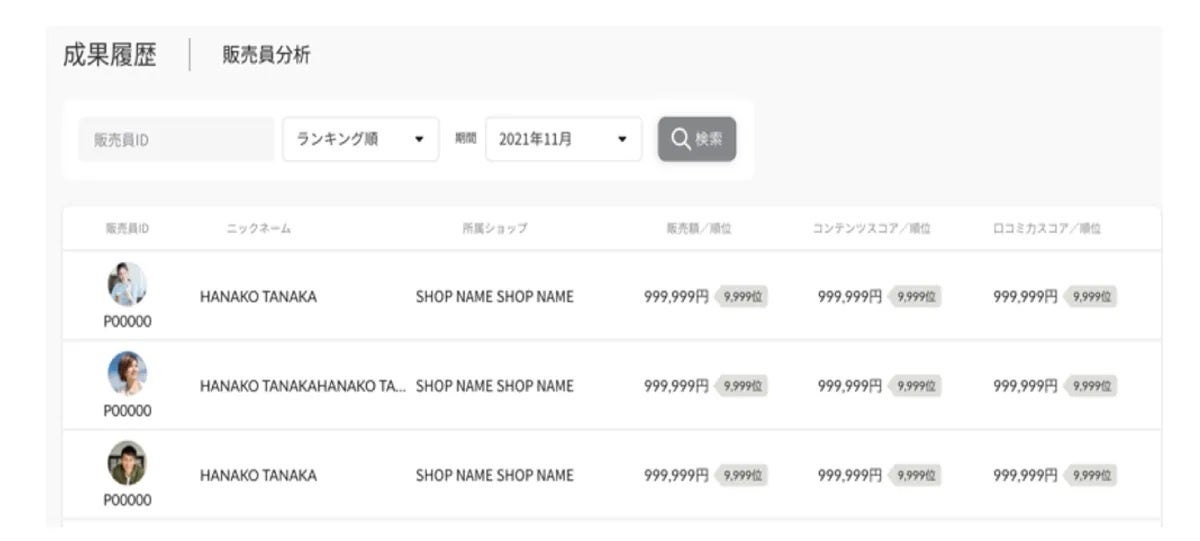The image size is (1200, 541).
Task: Open the 2021年11月 period dropdown
Action: tap(564, 139)
